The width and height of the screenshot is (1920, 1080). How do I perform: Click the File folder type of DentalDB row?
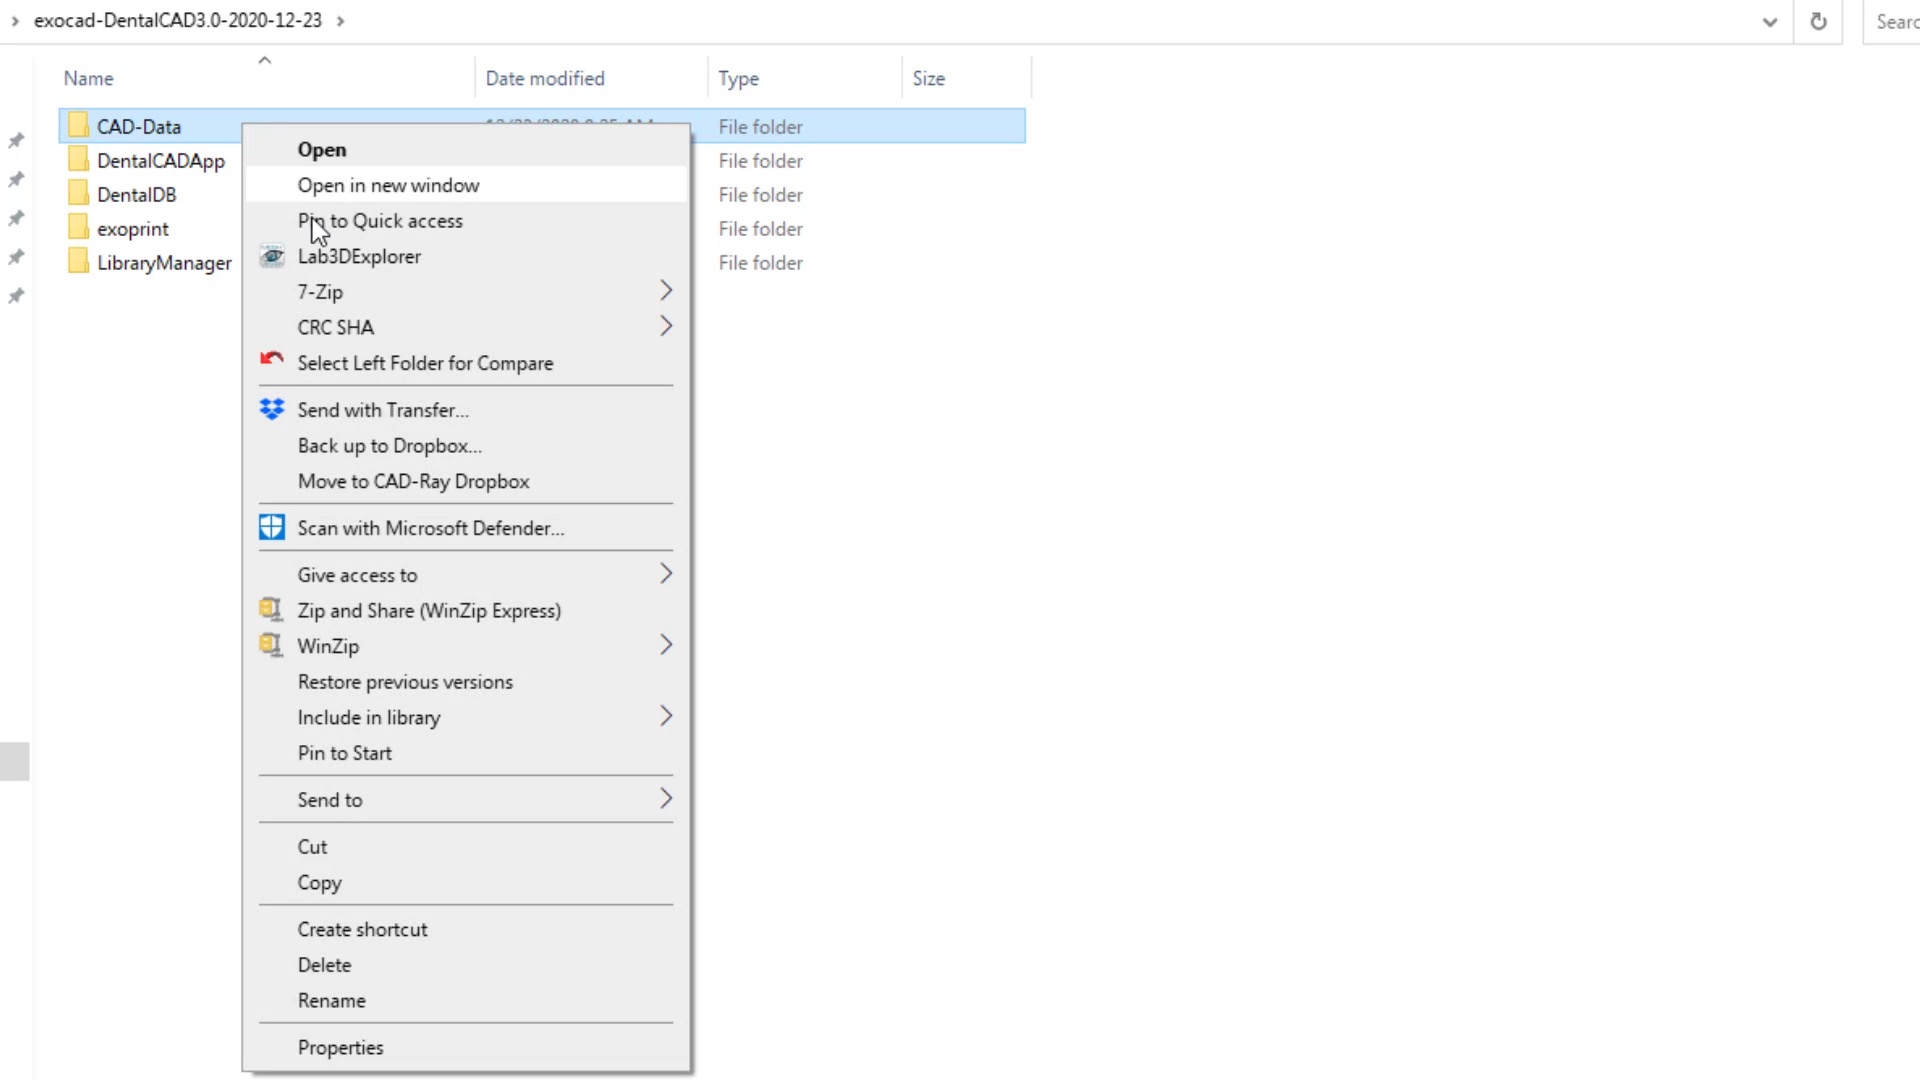[x=761, y=195]
